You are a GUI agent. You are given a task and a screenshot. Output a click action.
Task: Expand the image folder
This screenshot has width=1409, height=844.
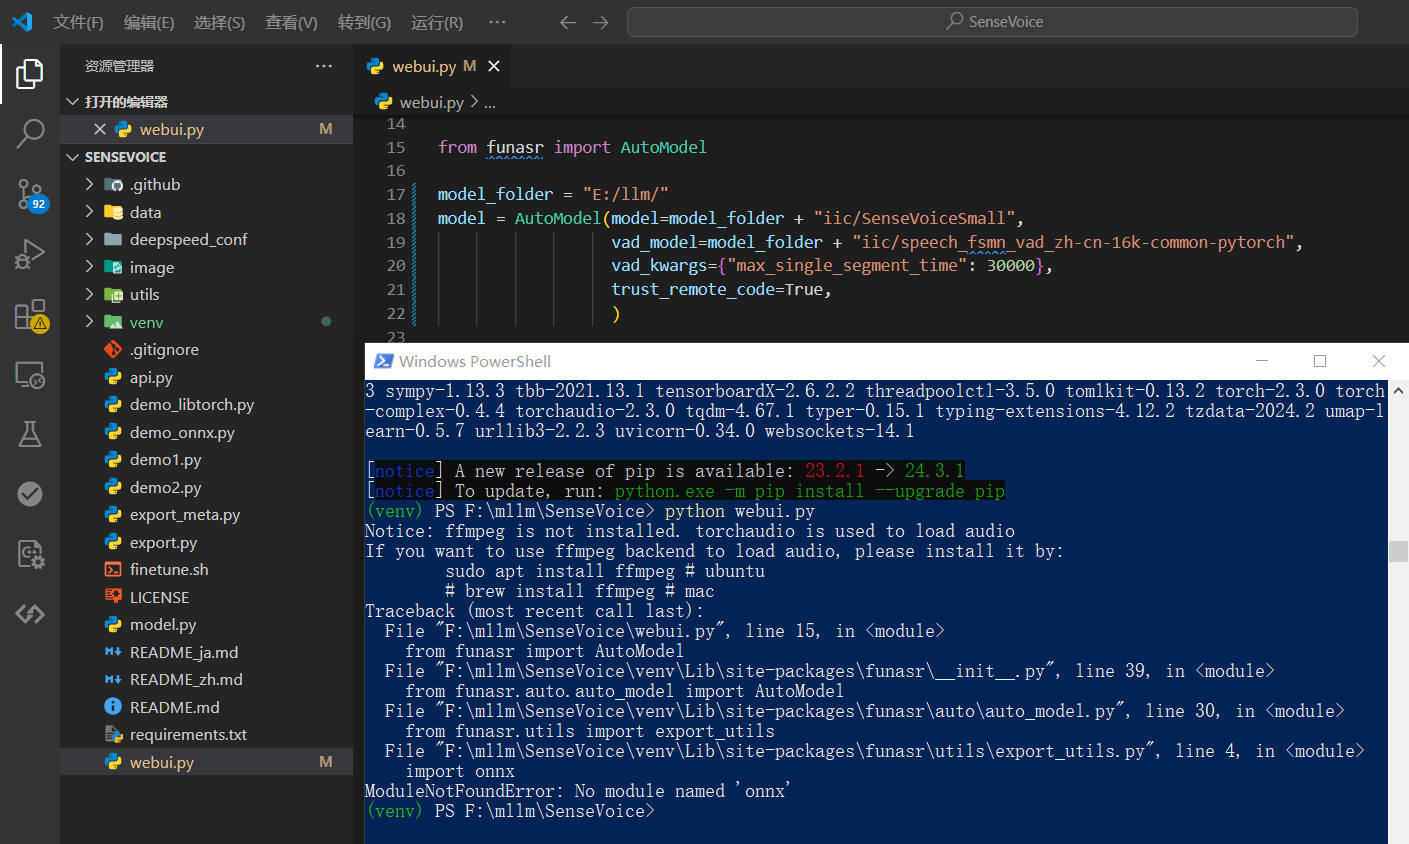coord(206,267)
